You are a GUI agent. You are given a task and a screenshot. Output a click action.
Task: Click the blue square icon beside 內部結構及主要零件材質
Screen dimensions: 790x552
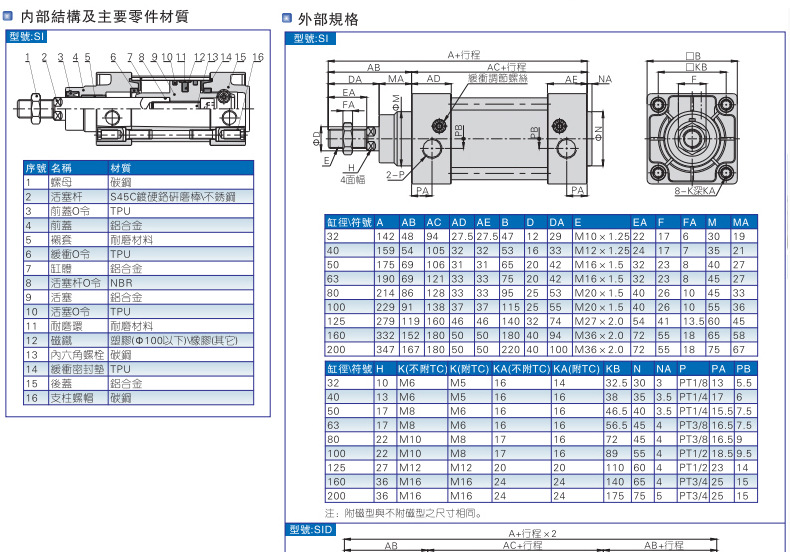click(10, 17)
